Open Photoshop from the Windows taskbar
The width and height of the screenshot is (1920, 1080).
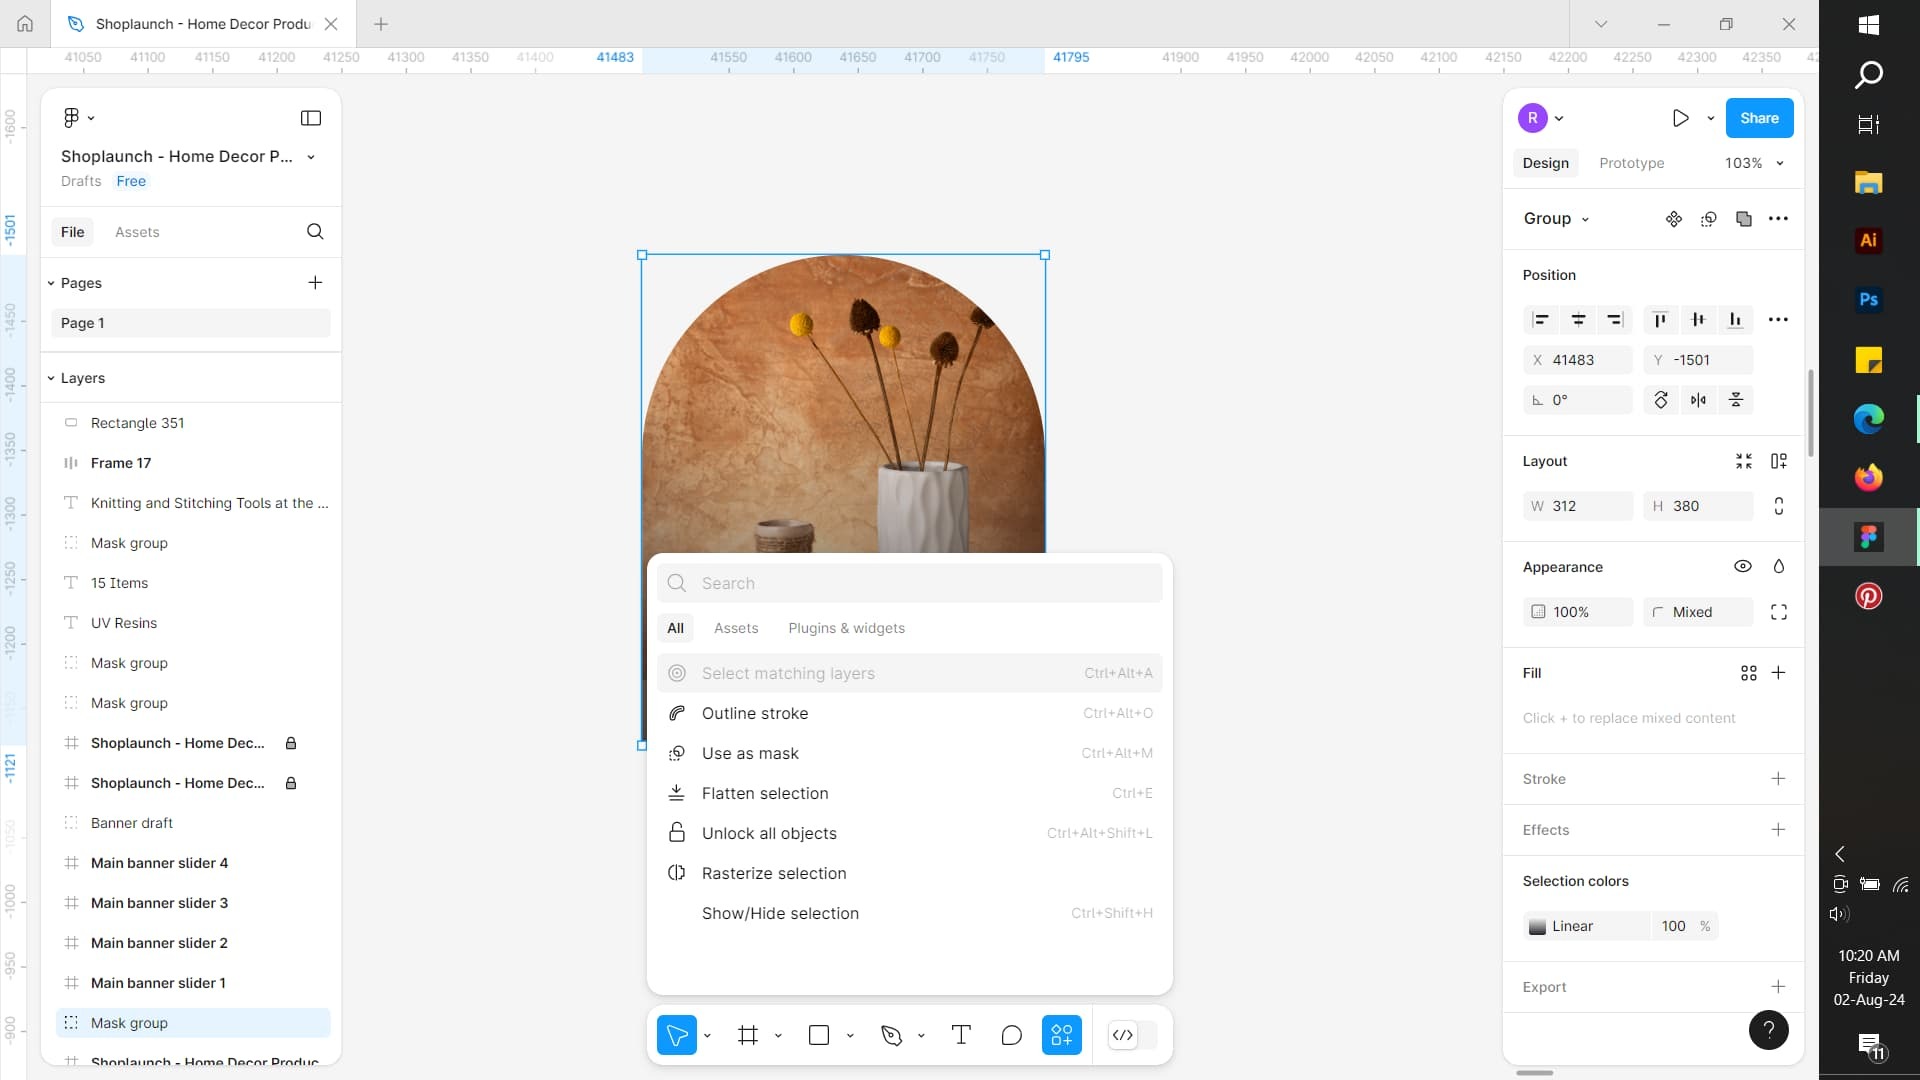coord(1868,300)
